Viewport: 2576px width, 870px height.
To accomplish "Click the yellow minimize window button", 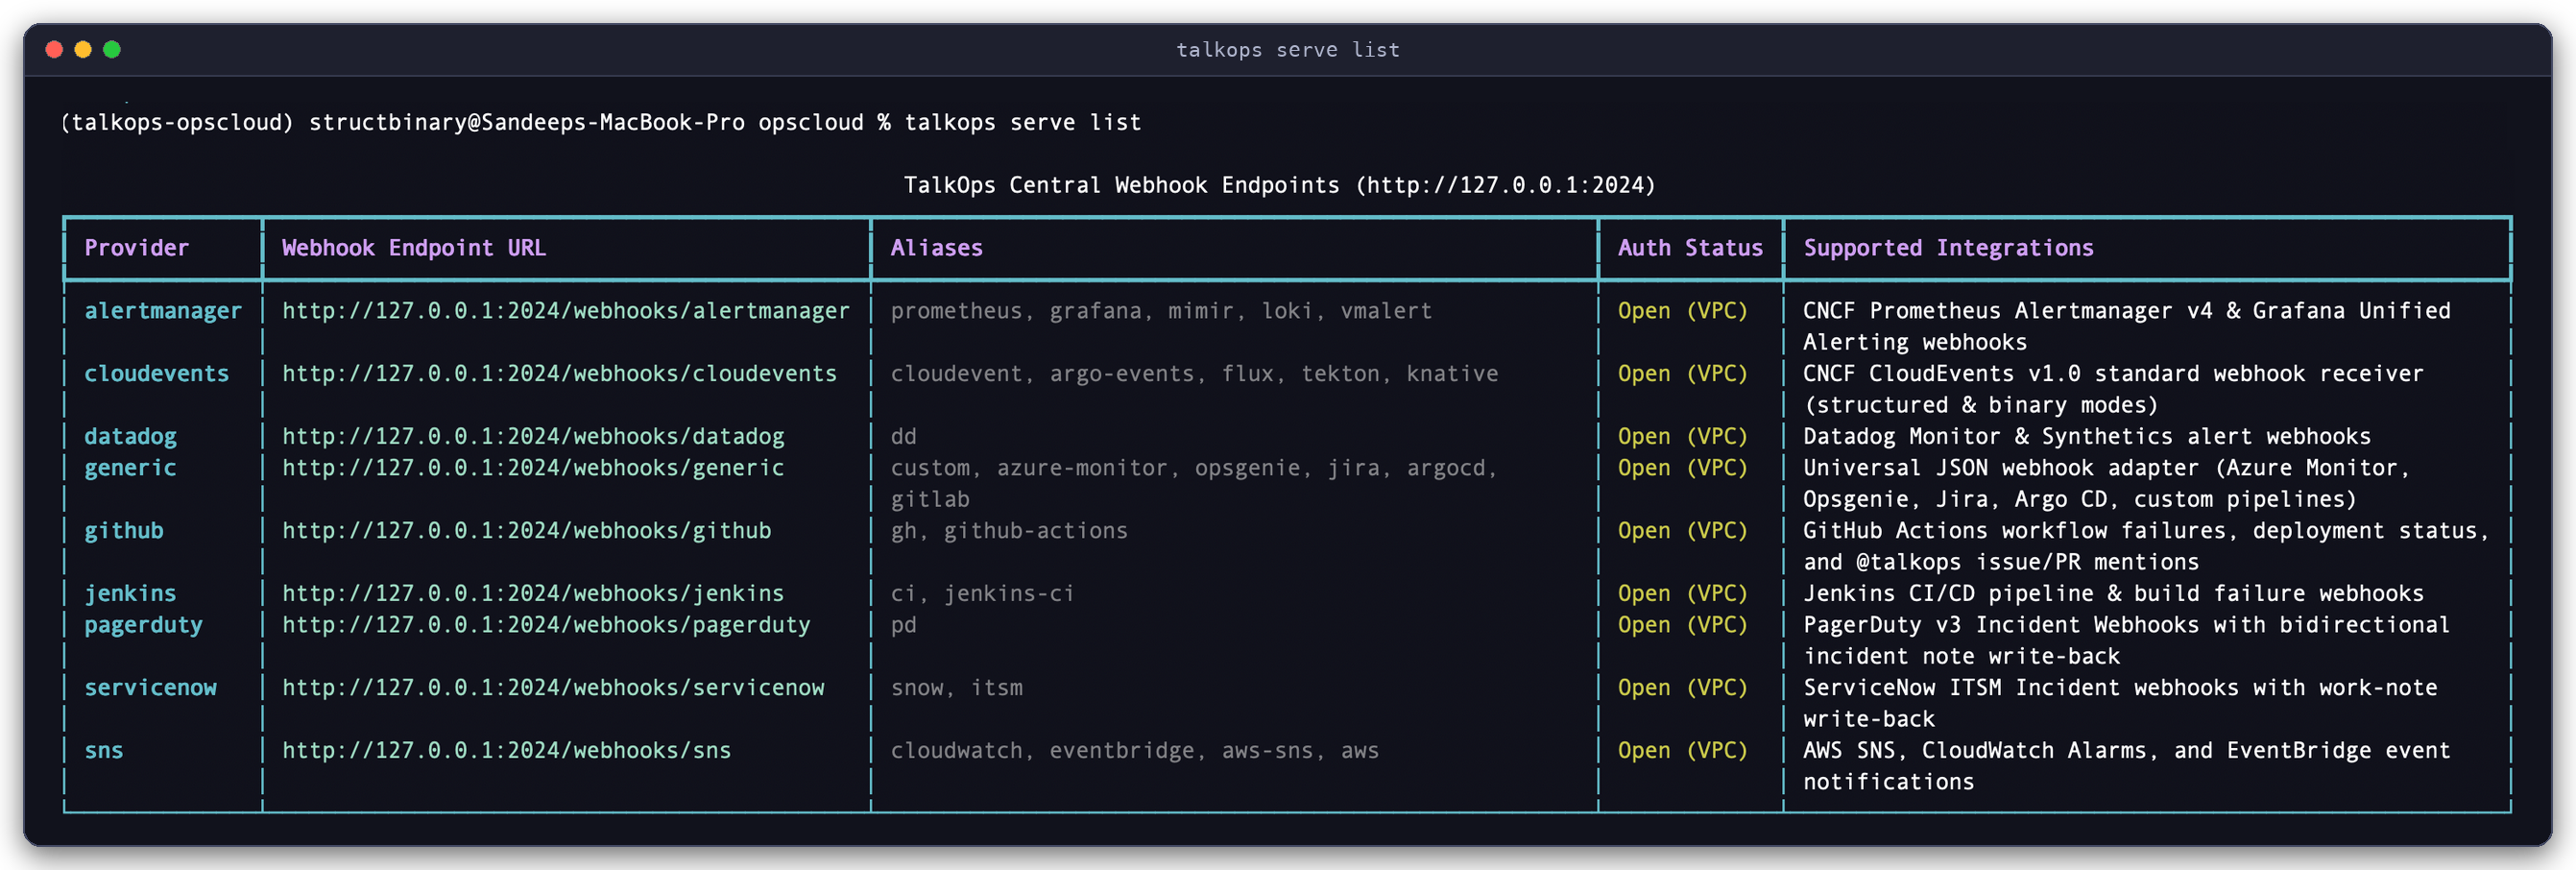I will [x=83, y=49].
